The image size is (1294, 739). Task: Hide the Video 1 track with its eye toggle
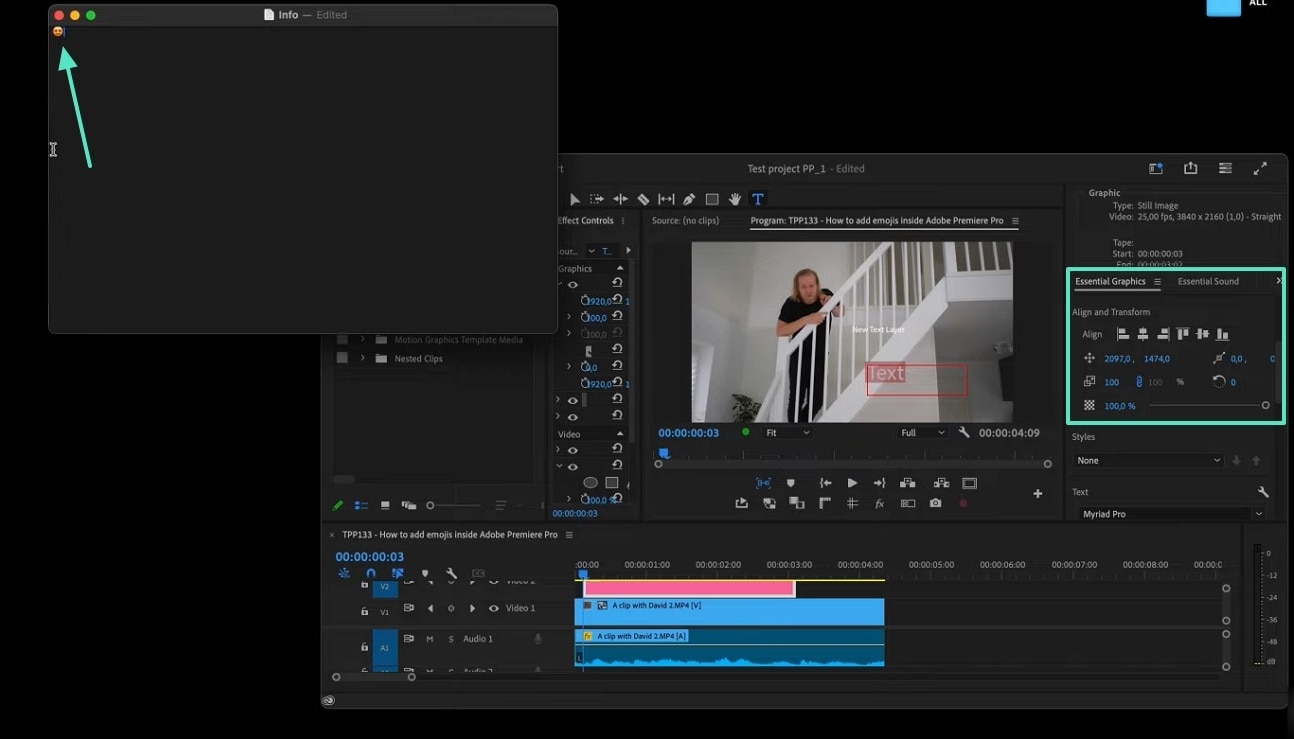493,609
